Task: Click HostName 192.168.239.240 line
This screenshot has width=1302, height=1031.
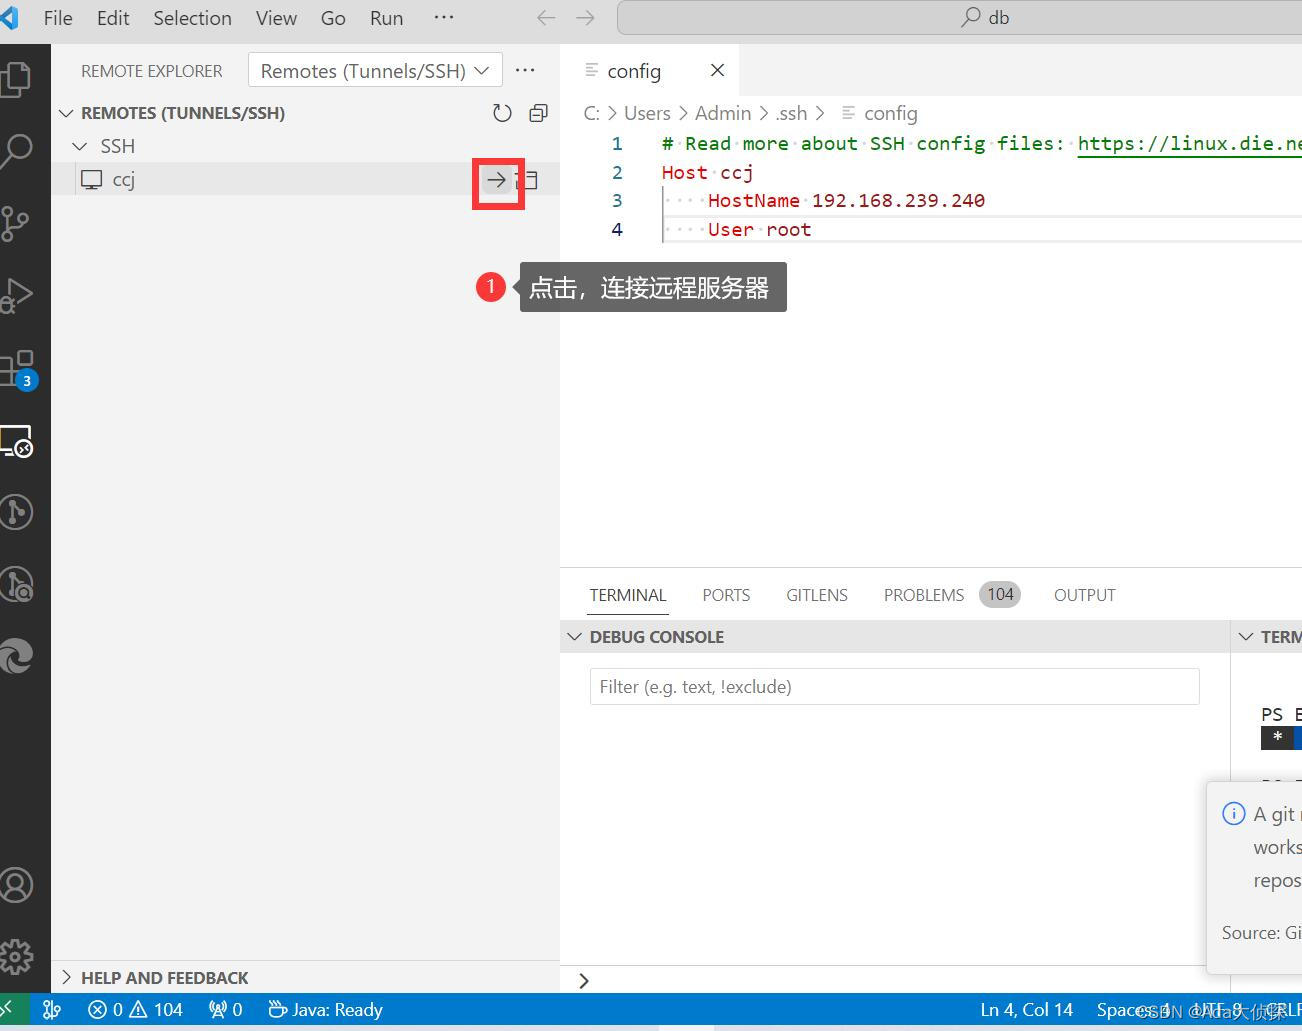Action: (846, 200)
